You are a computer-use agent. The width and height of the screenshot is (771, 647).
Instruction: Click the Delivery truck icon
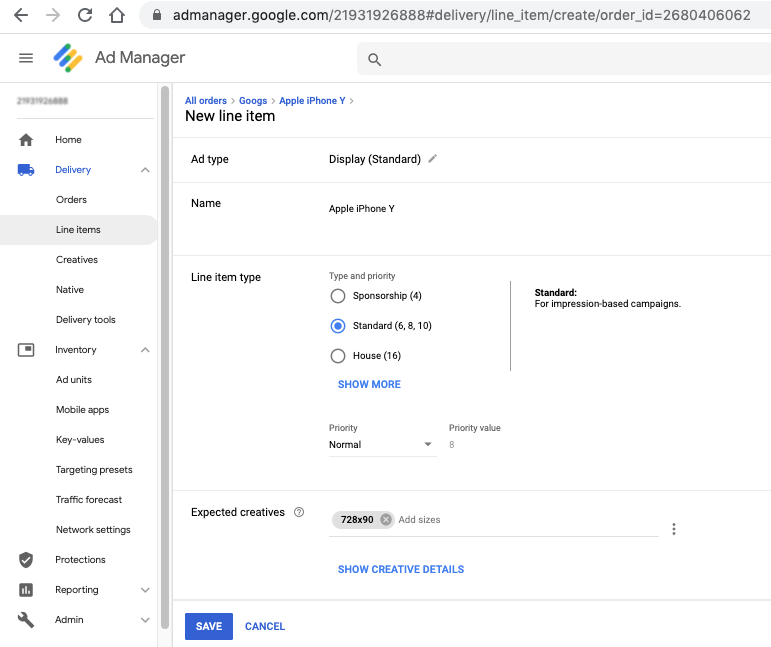pyautogui.click(x=26, y=170)
